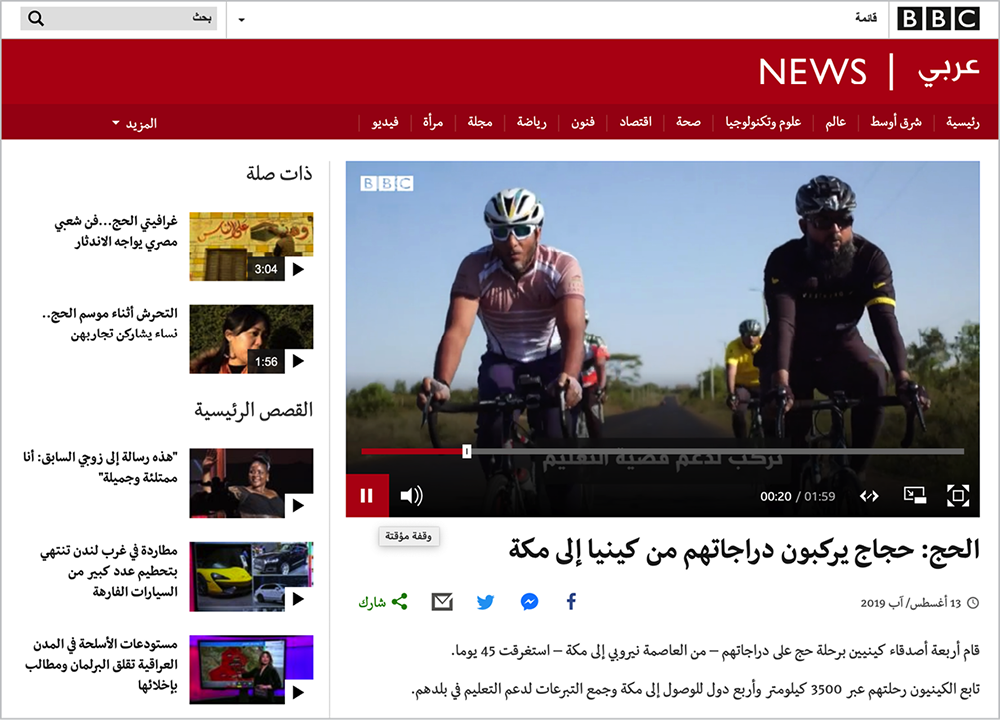Open the green share icon

(x=400, y=601)
